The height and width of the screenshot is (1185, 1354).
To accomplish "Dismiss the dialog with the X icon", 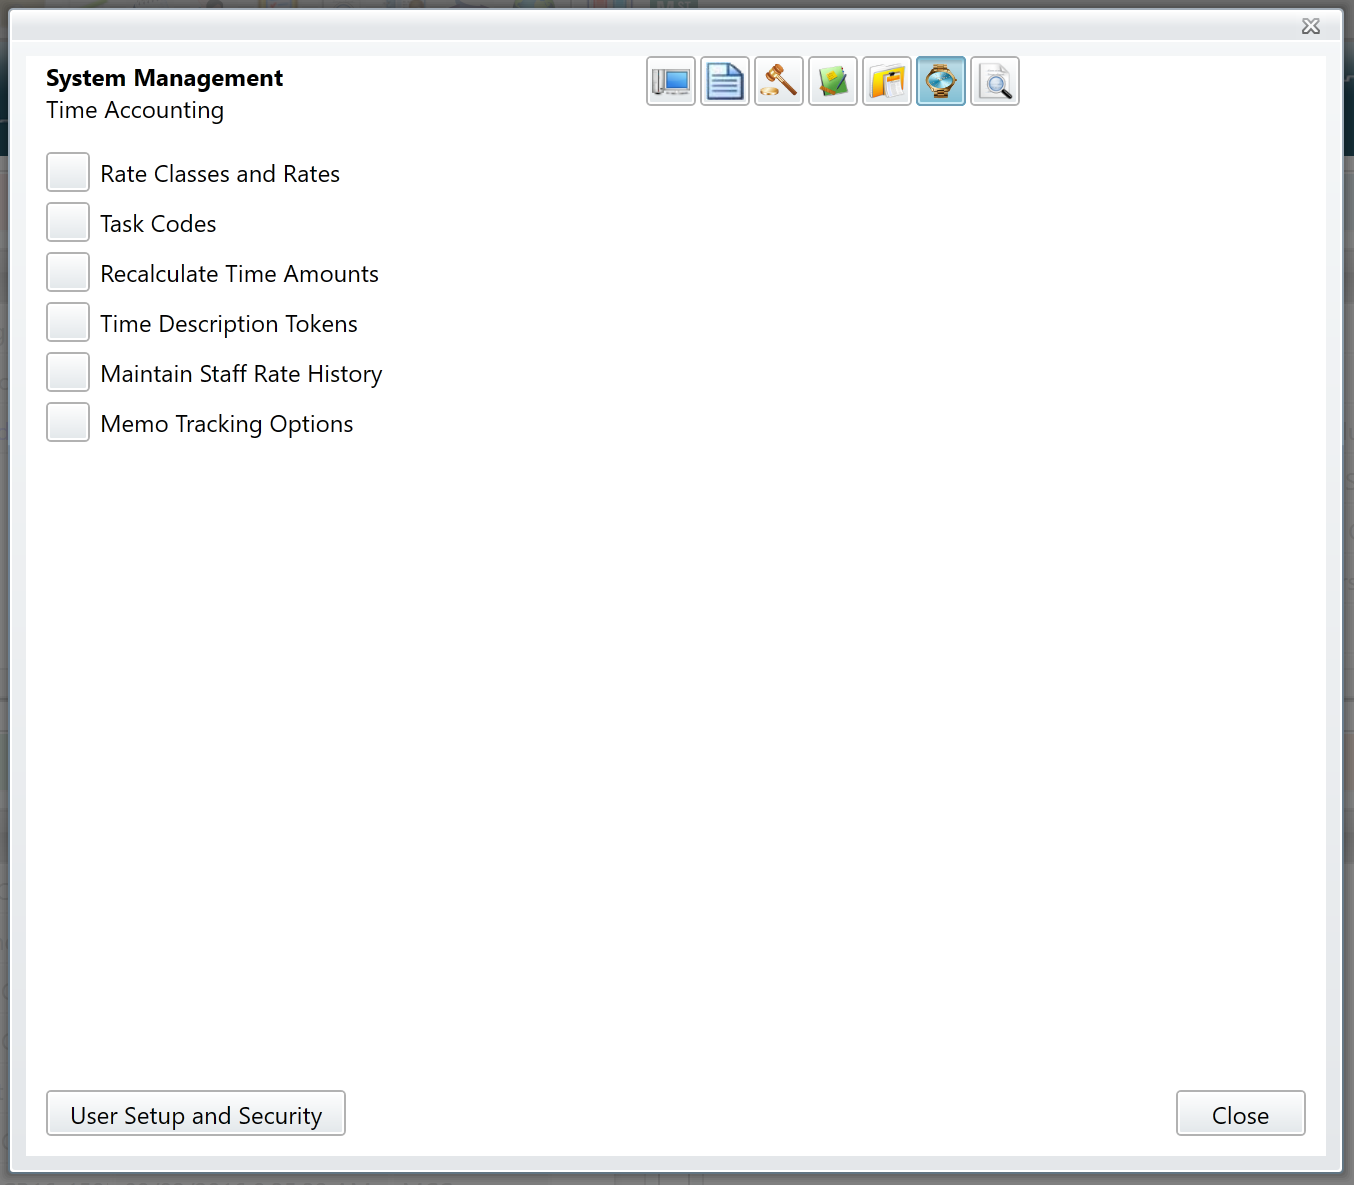I will [x=1310, y=26].
